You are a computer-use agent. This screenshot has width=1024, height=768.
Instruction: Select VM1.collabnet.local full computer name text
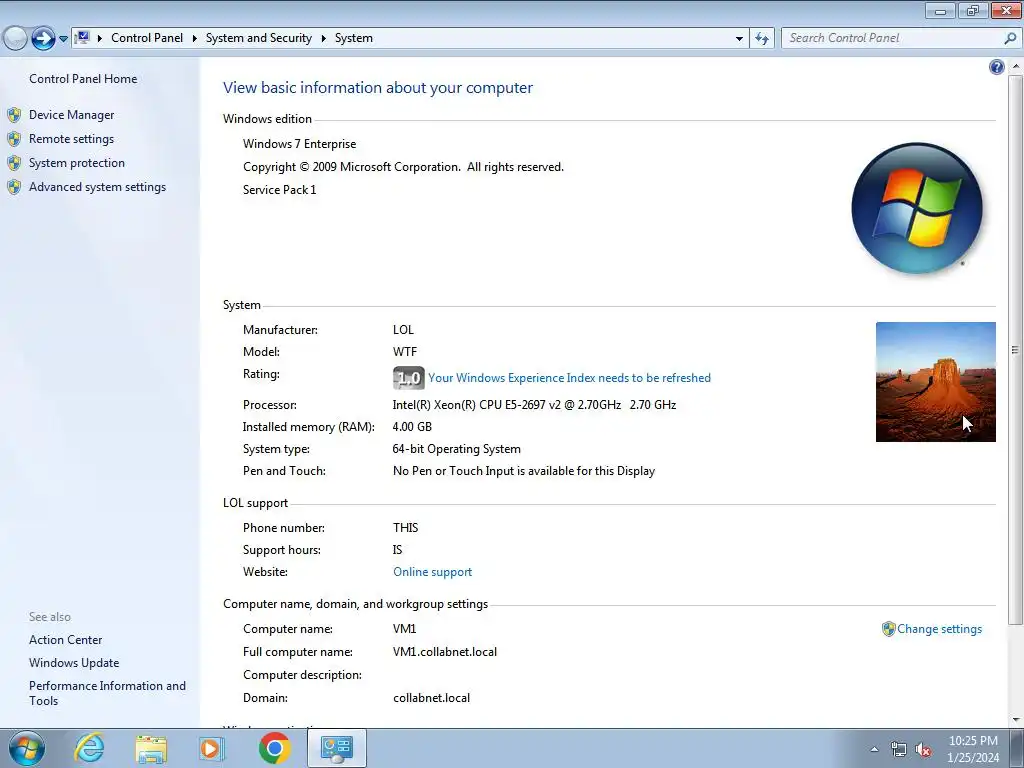coord(445,652)
